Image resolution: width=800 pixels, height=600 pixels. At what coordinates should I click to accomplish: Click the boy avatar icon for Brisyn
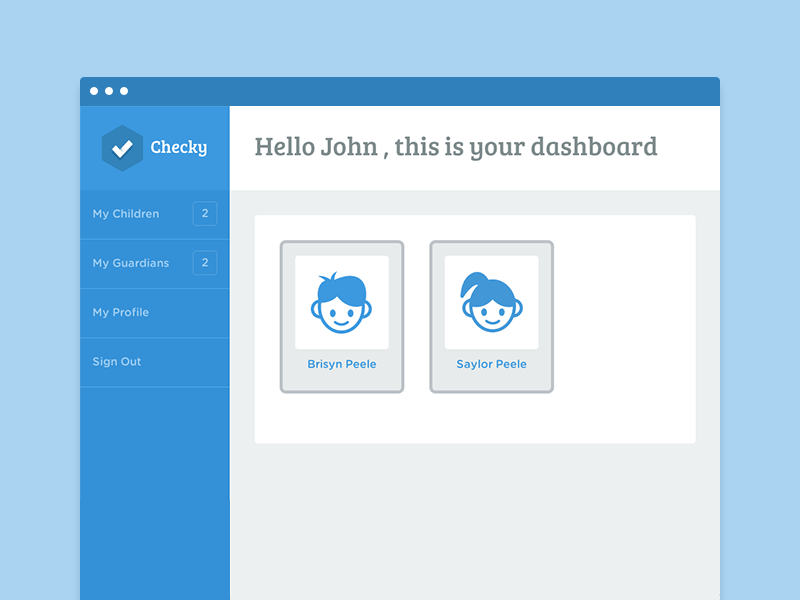(341, 303)
